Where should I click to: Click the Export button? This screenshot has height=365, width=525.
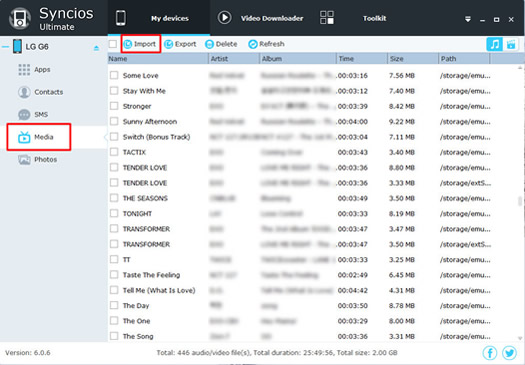tap(180, 44)
